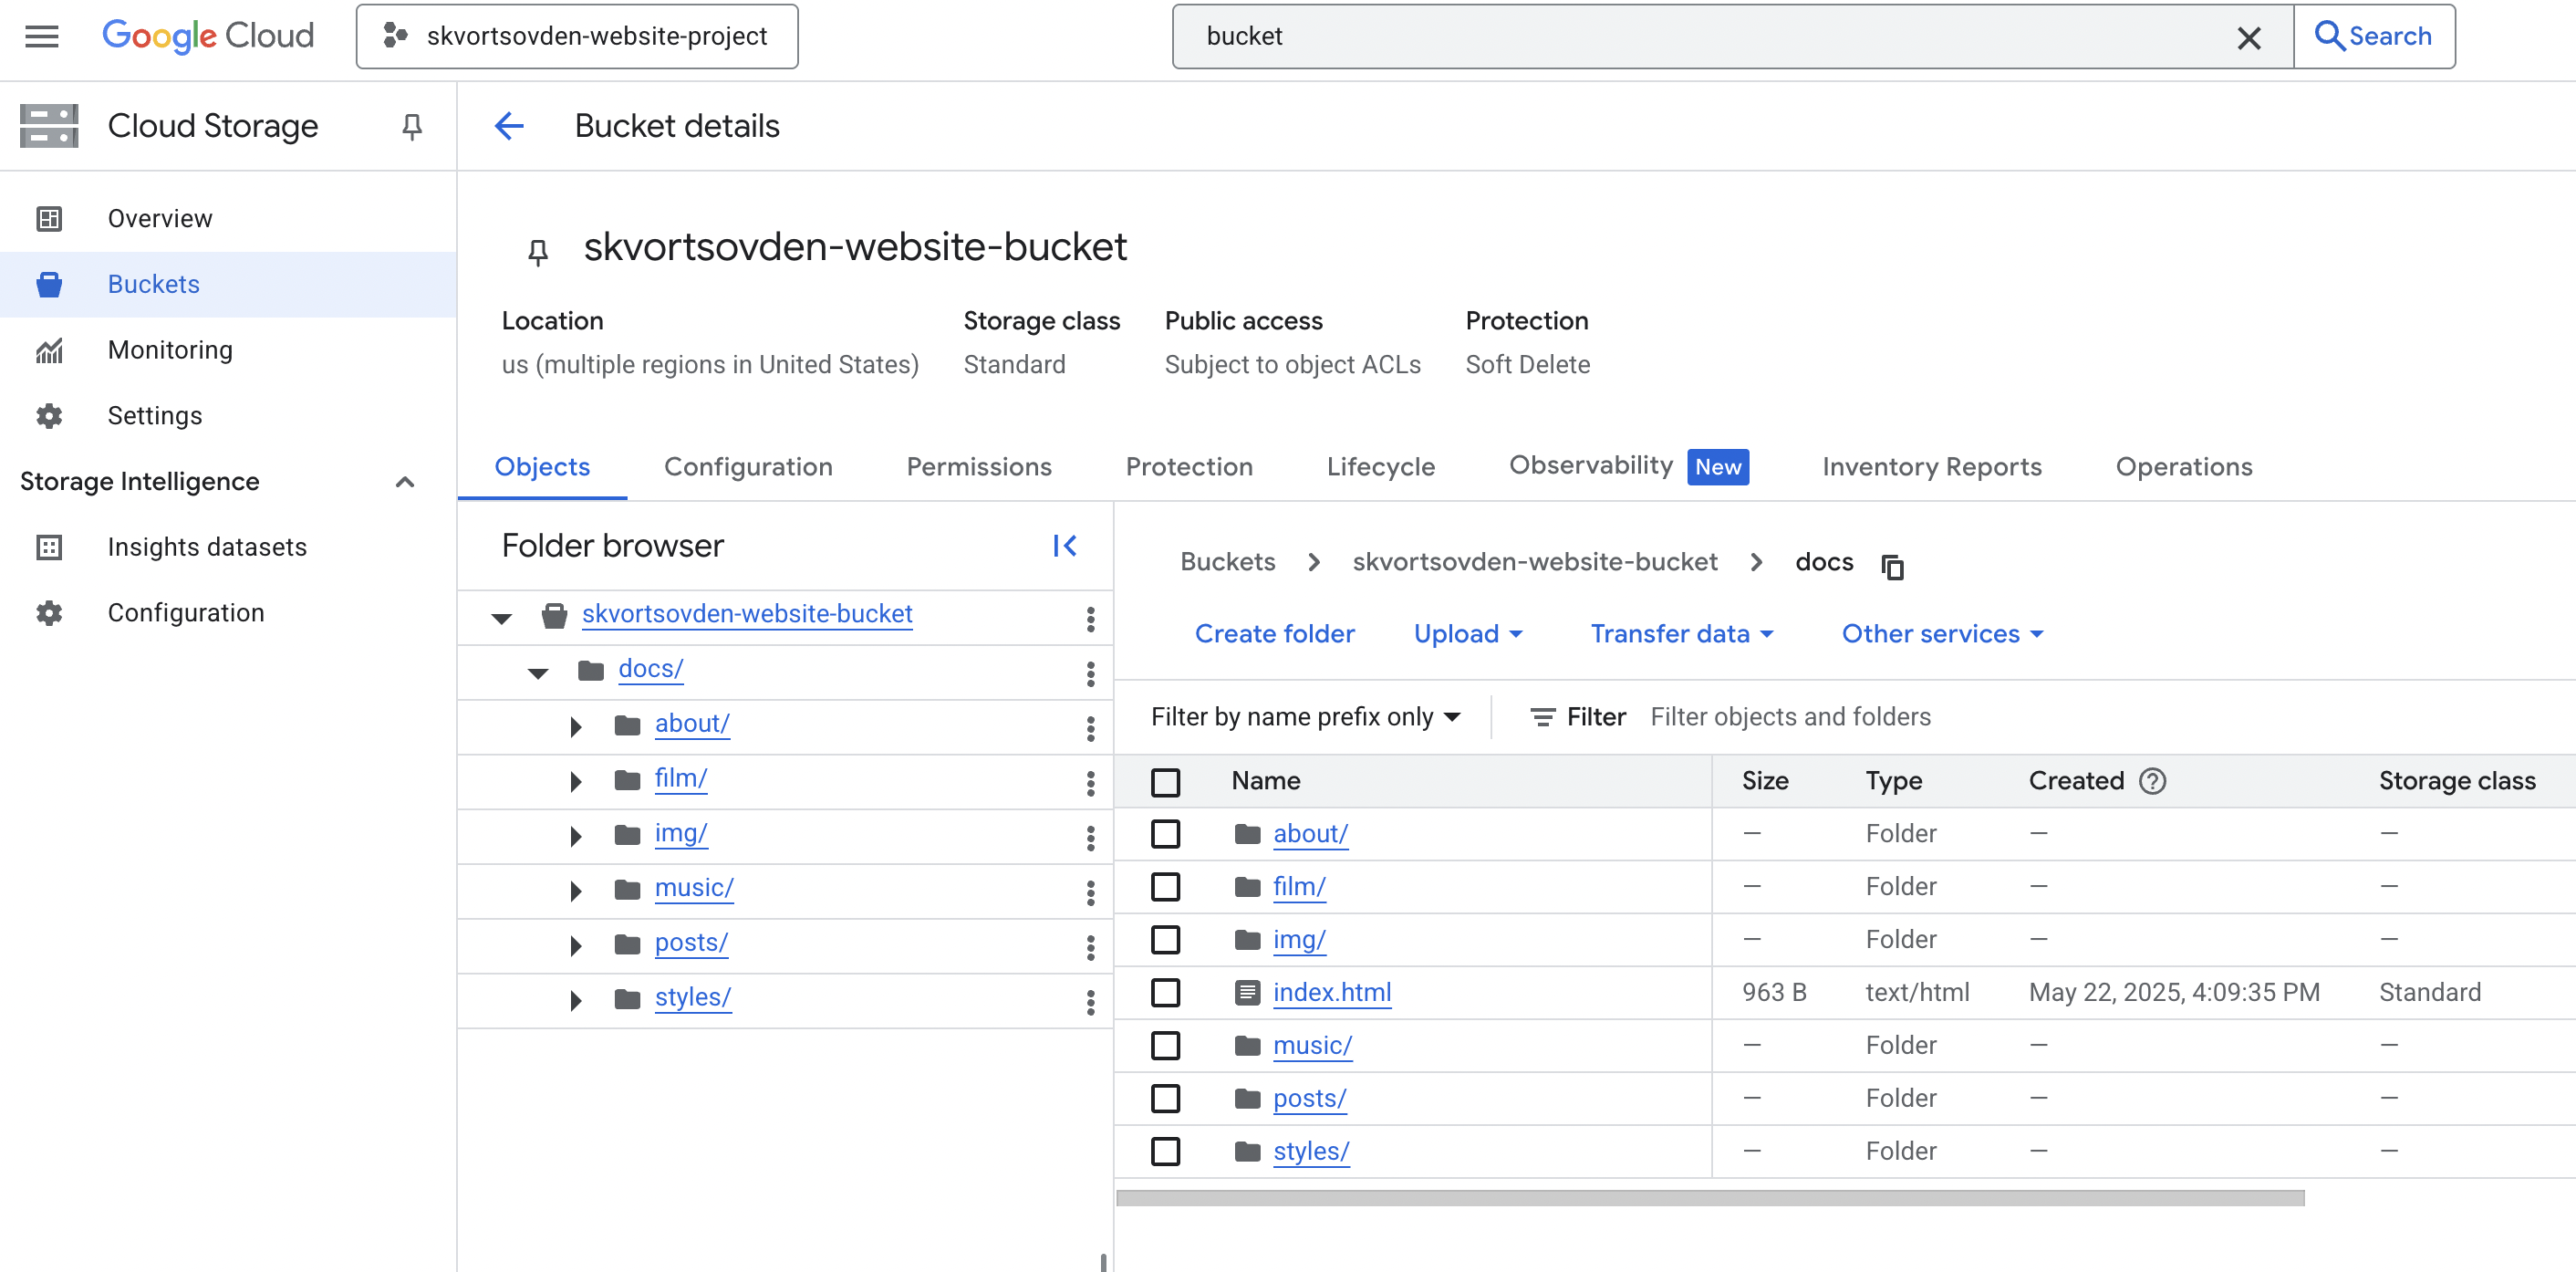Viewport: 2576px width, 1272px height.
Task: Open the hamburger navigation menu
Action: [42, 36]
